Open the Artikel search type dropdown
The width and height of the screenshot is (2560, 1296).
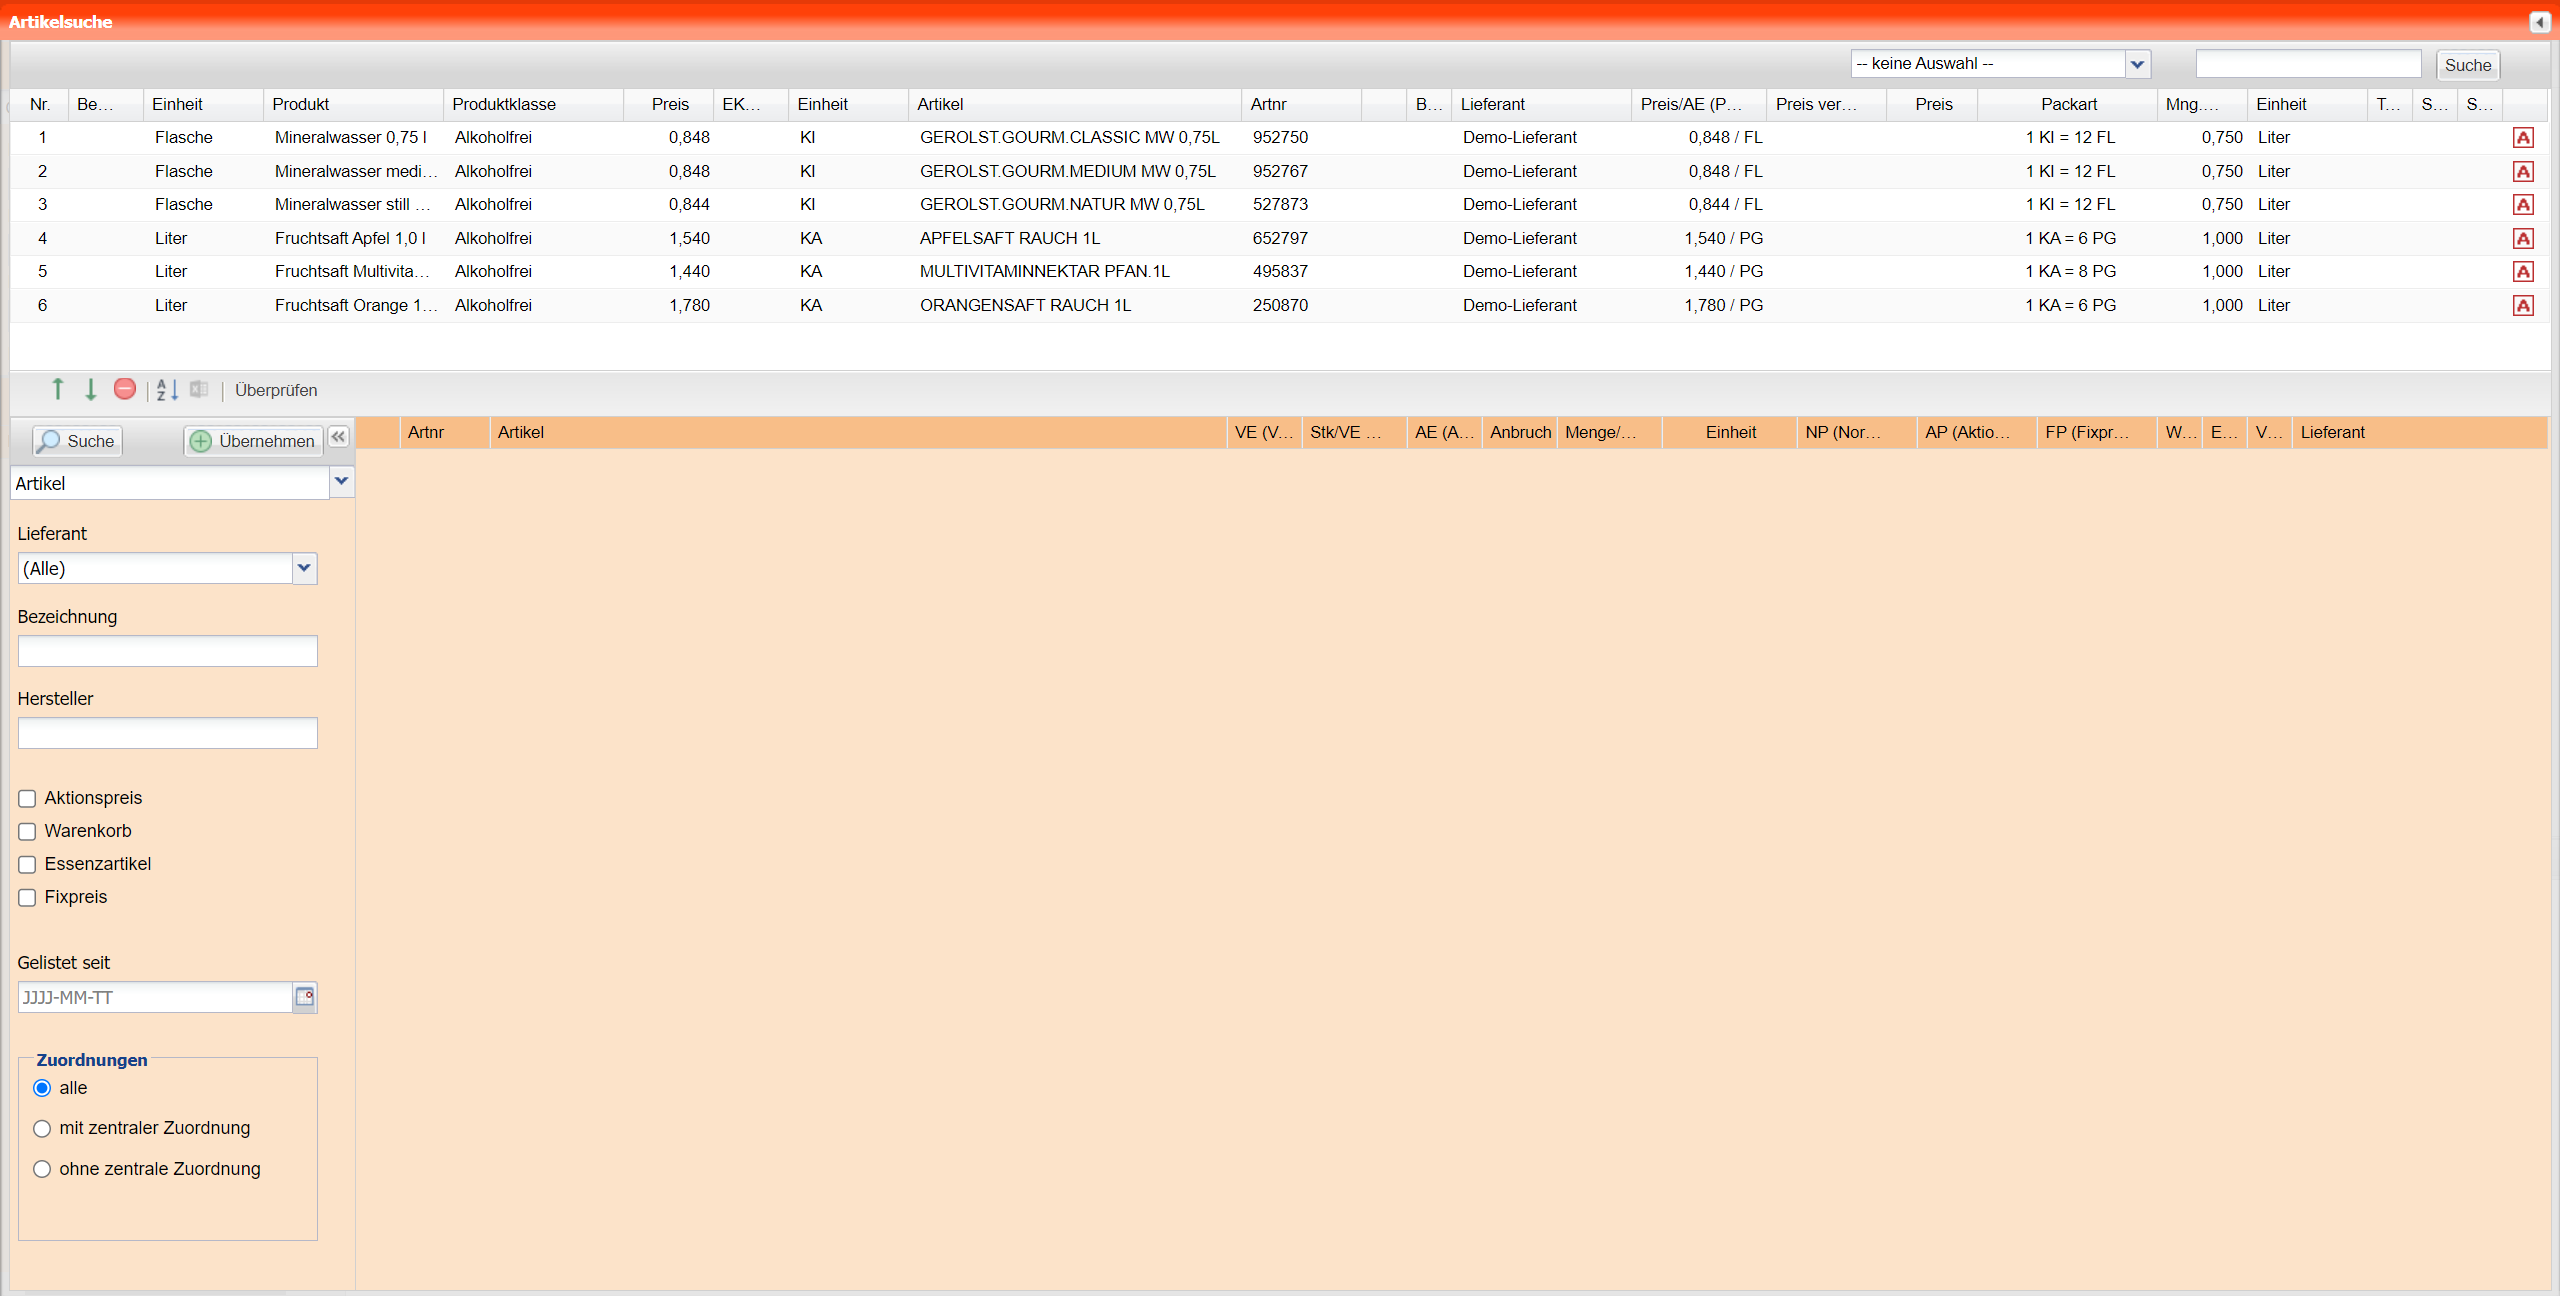pos(341,482)
